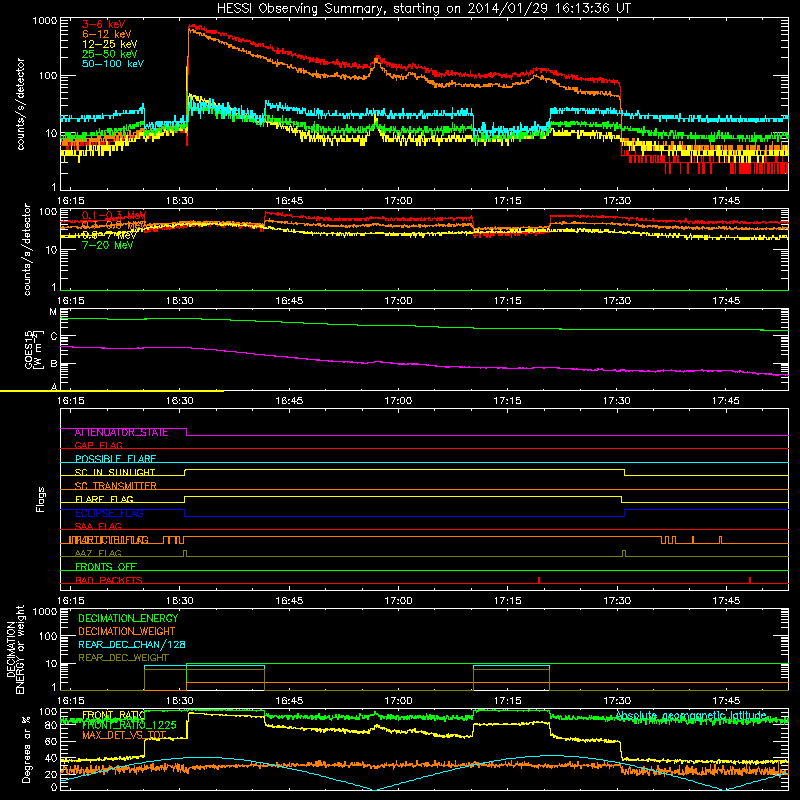Click the 17:30 tick label under the decimation panel
The height and width of the screenshot is (800, 800).
[x=617, y=701]
